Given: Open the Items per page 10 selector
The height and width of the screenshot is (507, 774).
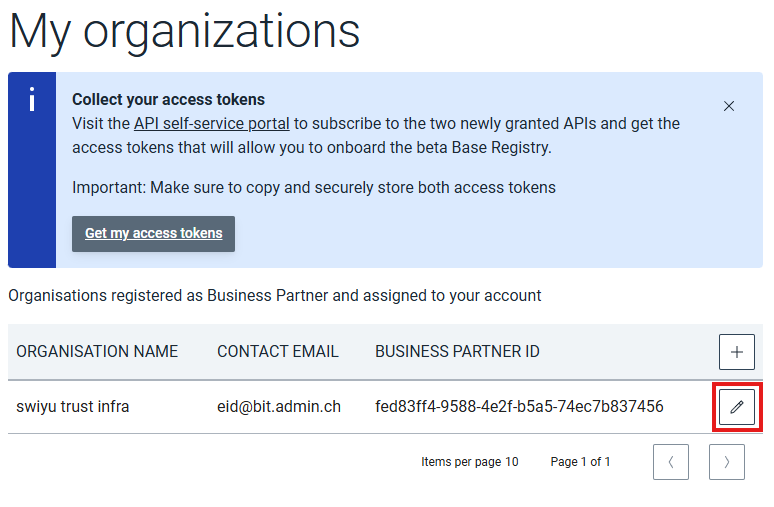Looking at the screenshot, I should click(469, 462).
